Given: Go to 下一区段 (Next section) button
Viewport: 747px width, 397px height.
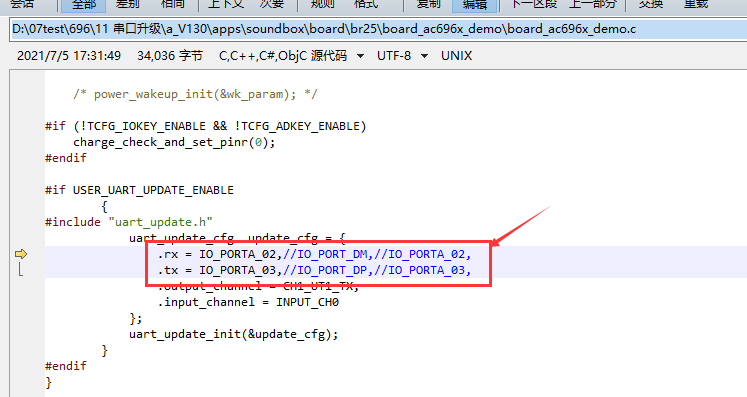Looking at the screenshot, I should coord(534,5).
